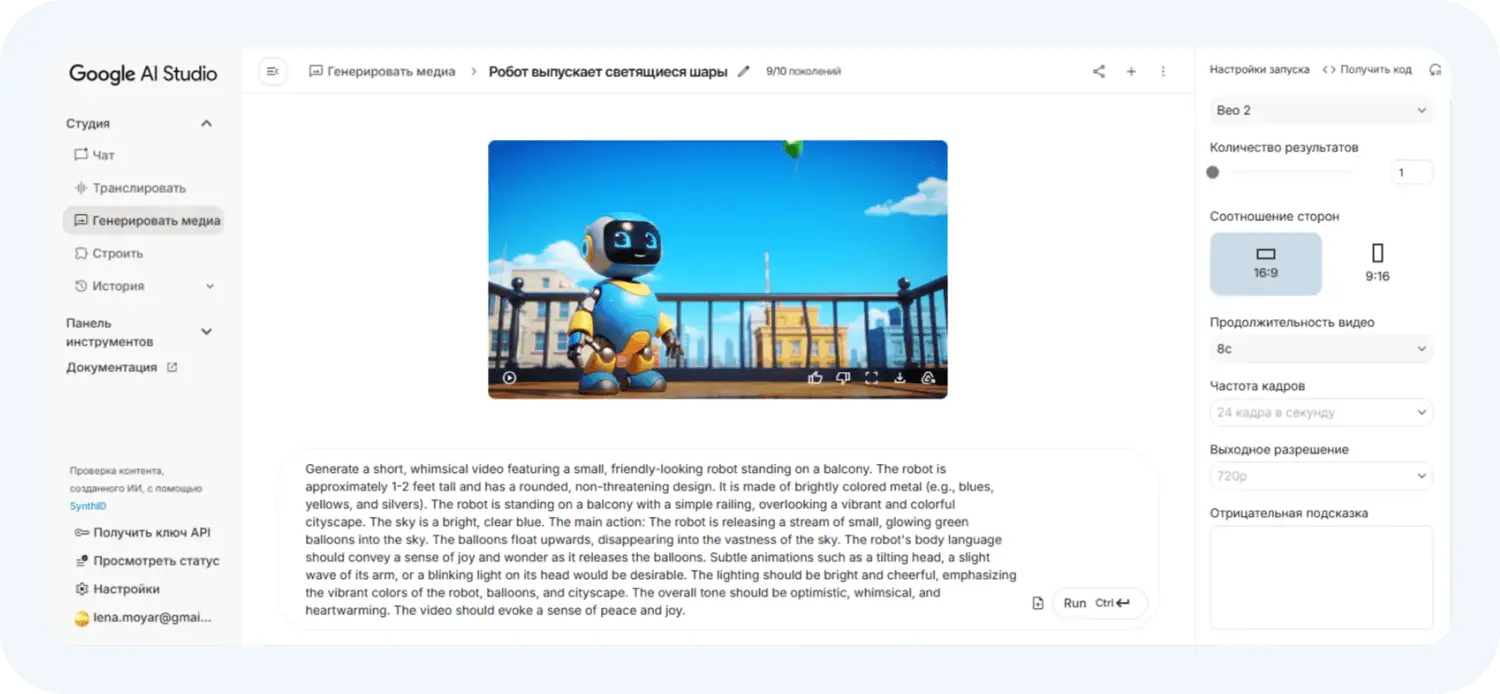Screen dimensions: 1500x694
Task: Share the prompt via share icon
Action: click(x=1099, y=71)
